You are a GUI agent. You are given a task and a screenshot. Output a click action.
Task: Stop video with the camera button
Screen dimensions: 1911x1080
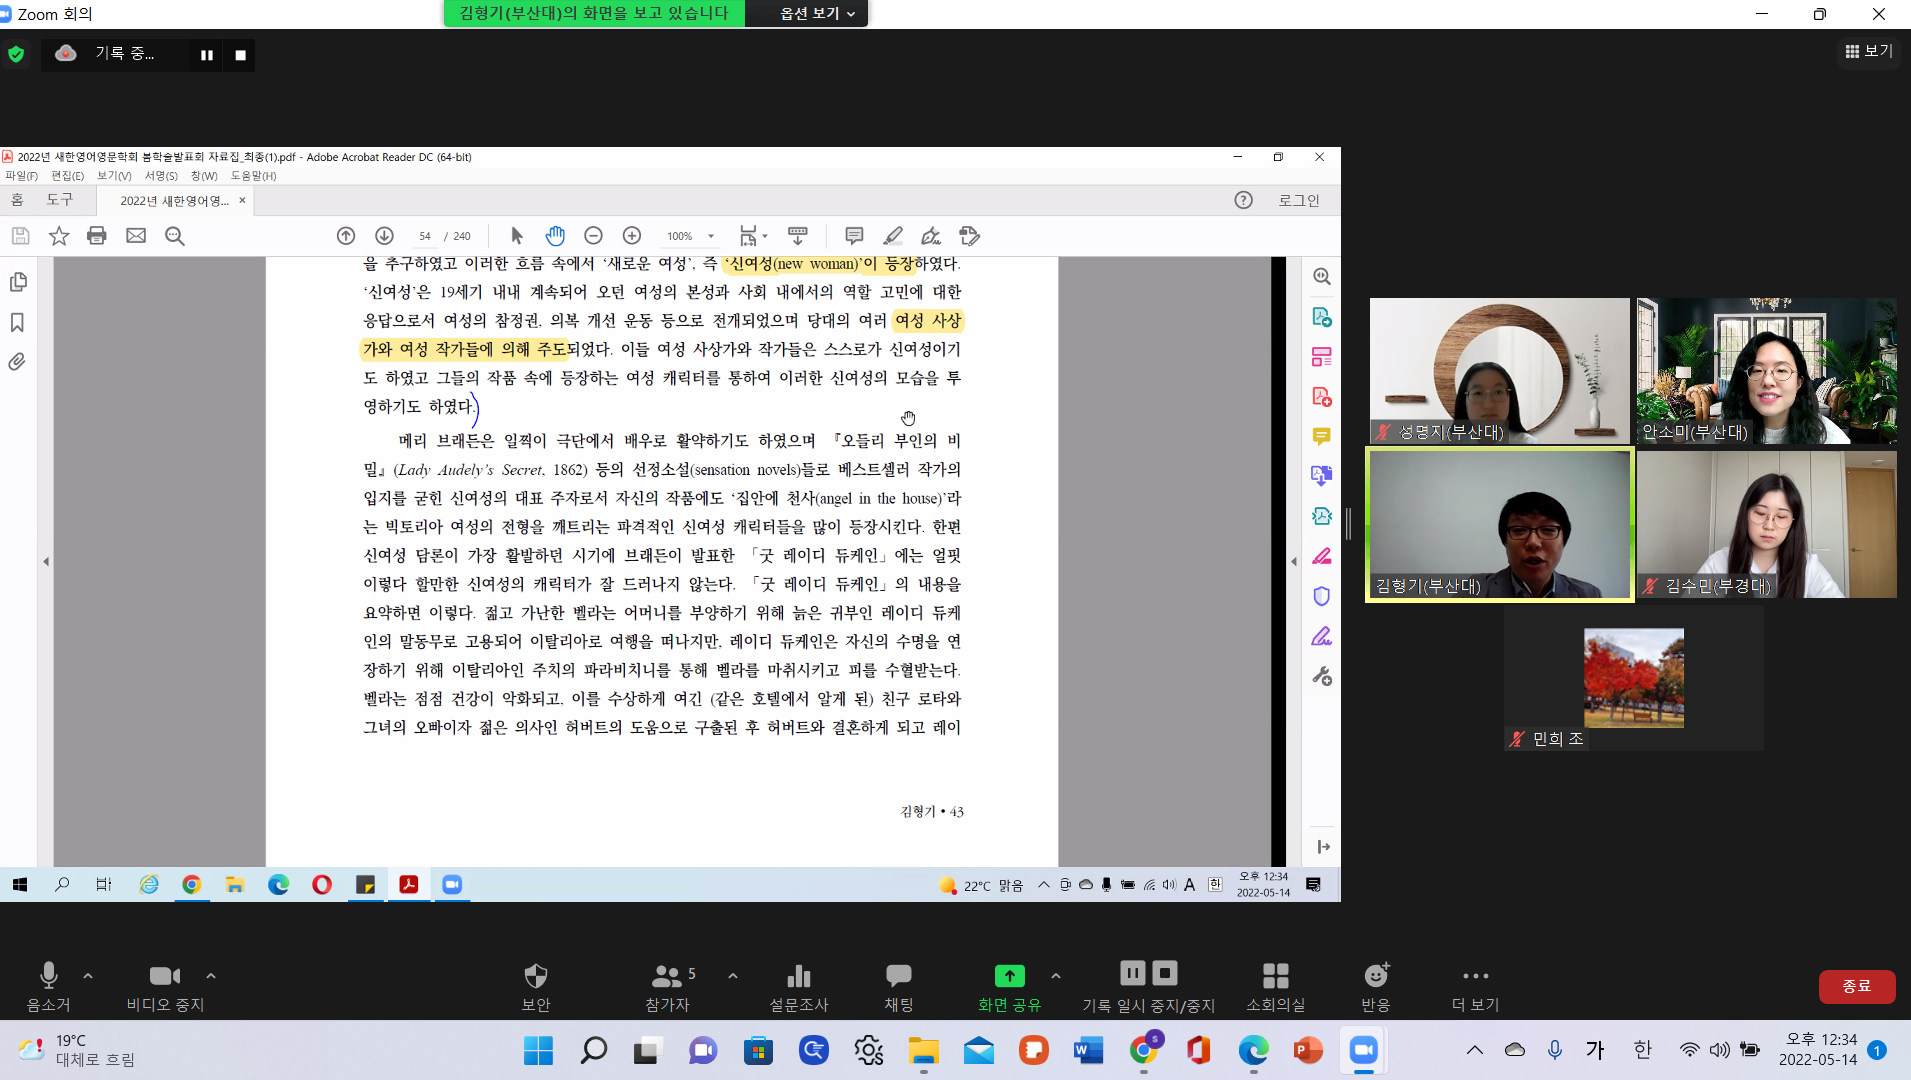[x=165, y=985]
